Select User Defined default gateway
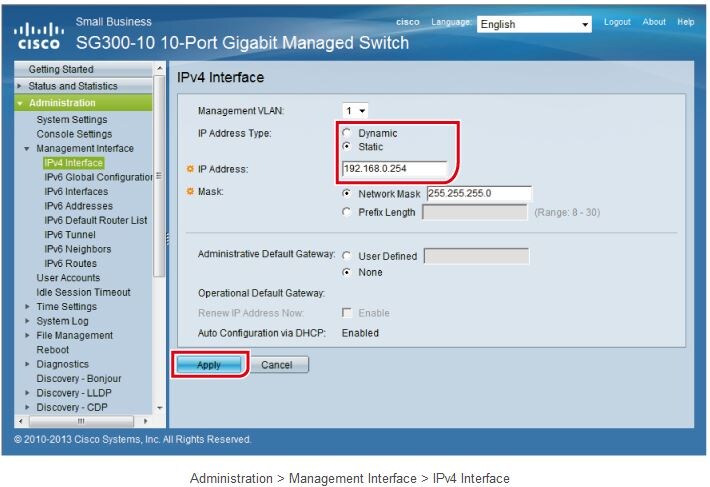Viewport: 710px width, 487px height. tap(347, 257)
